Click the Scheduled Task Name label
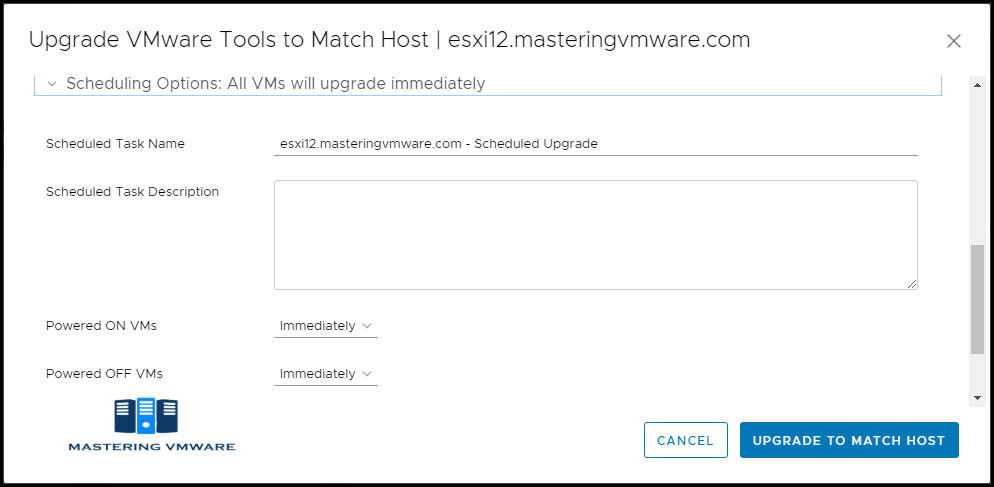 click(115, 144)
